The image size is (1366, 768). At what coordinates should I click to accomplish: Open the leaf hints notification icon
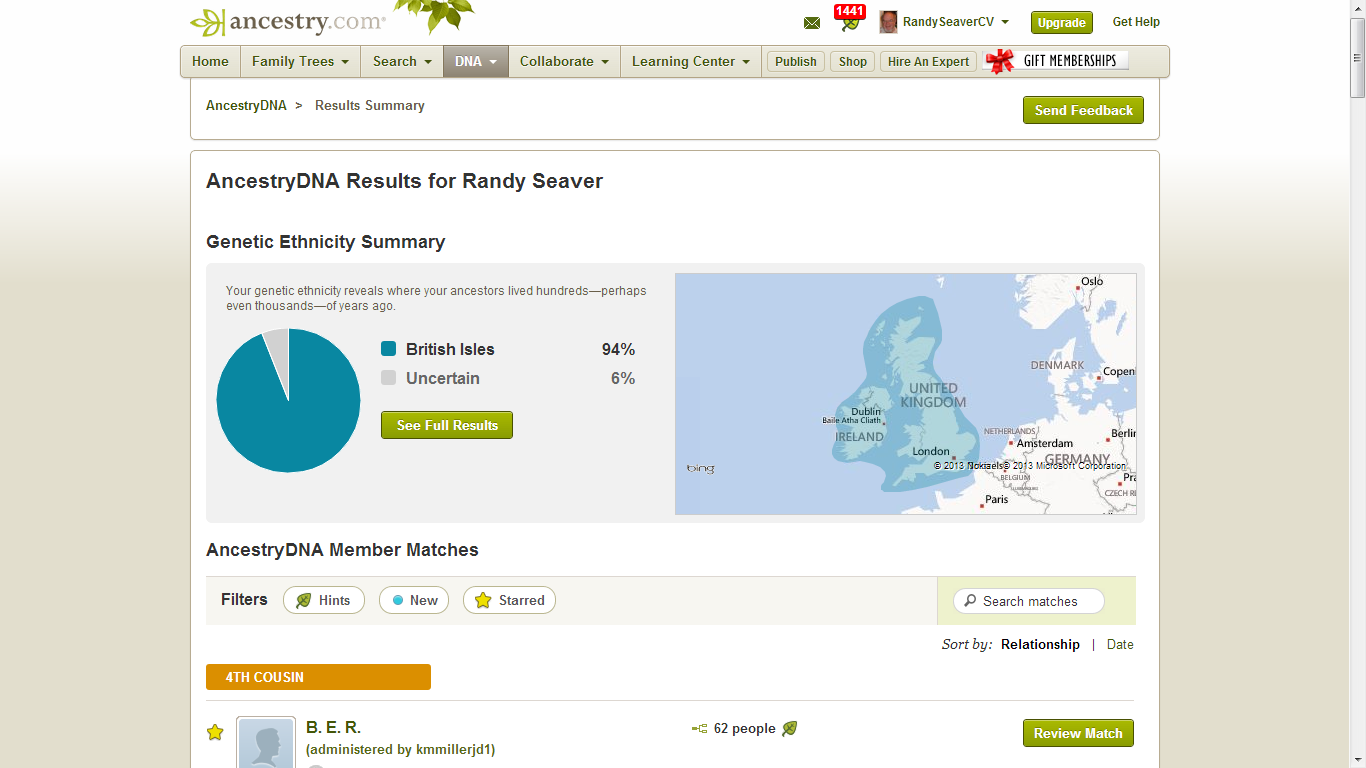[849, 19]
